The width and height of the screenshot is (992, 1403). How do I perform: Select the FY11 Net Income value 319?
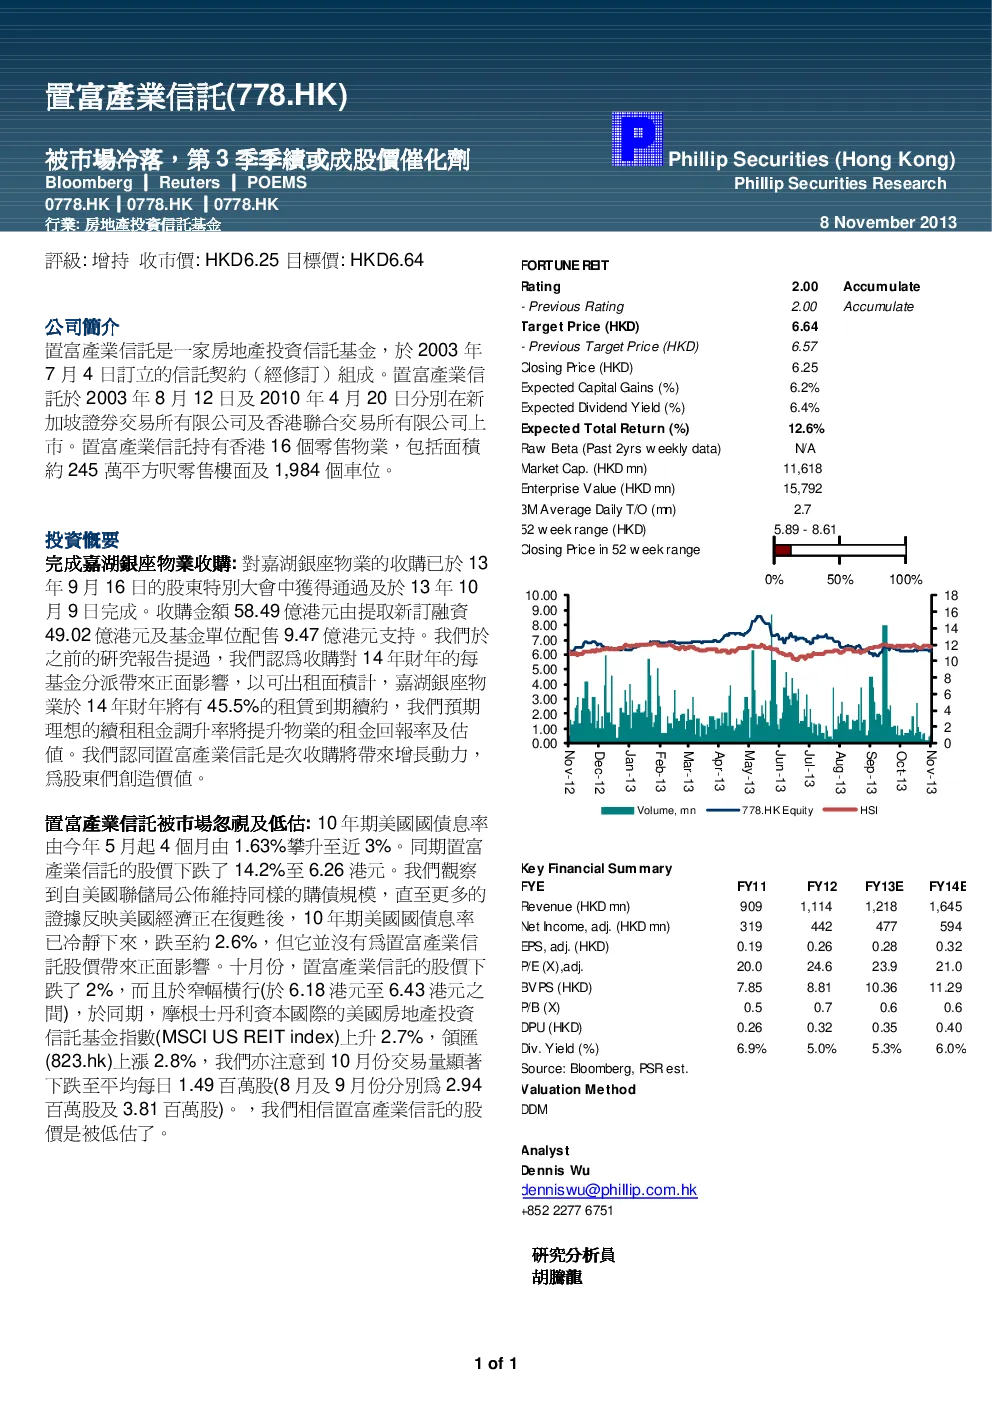751,926
